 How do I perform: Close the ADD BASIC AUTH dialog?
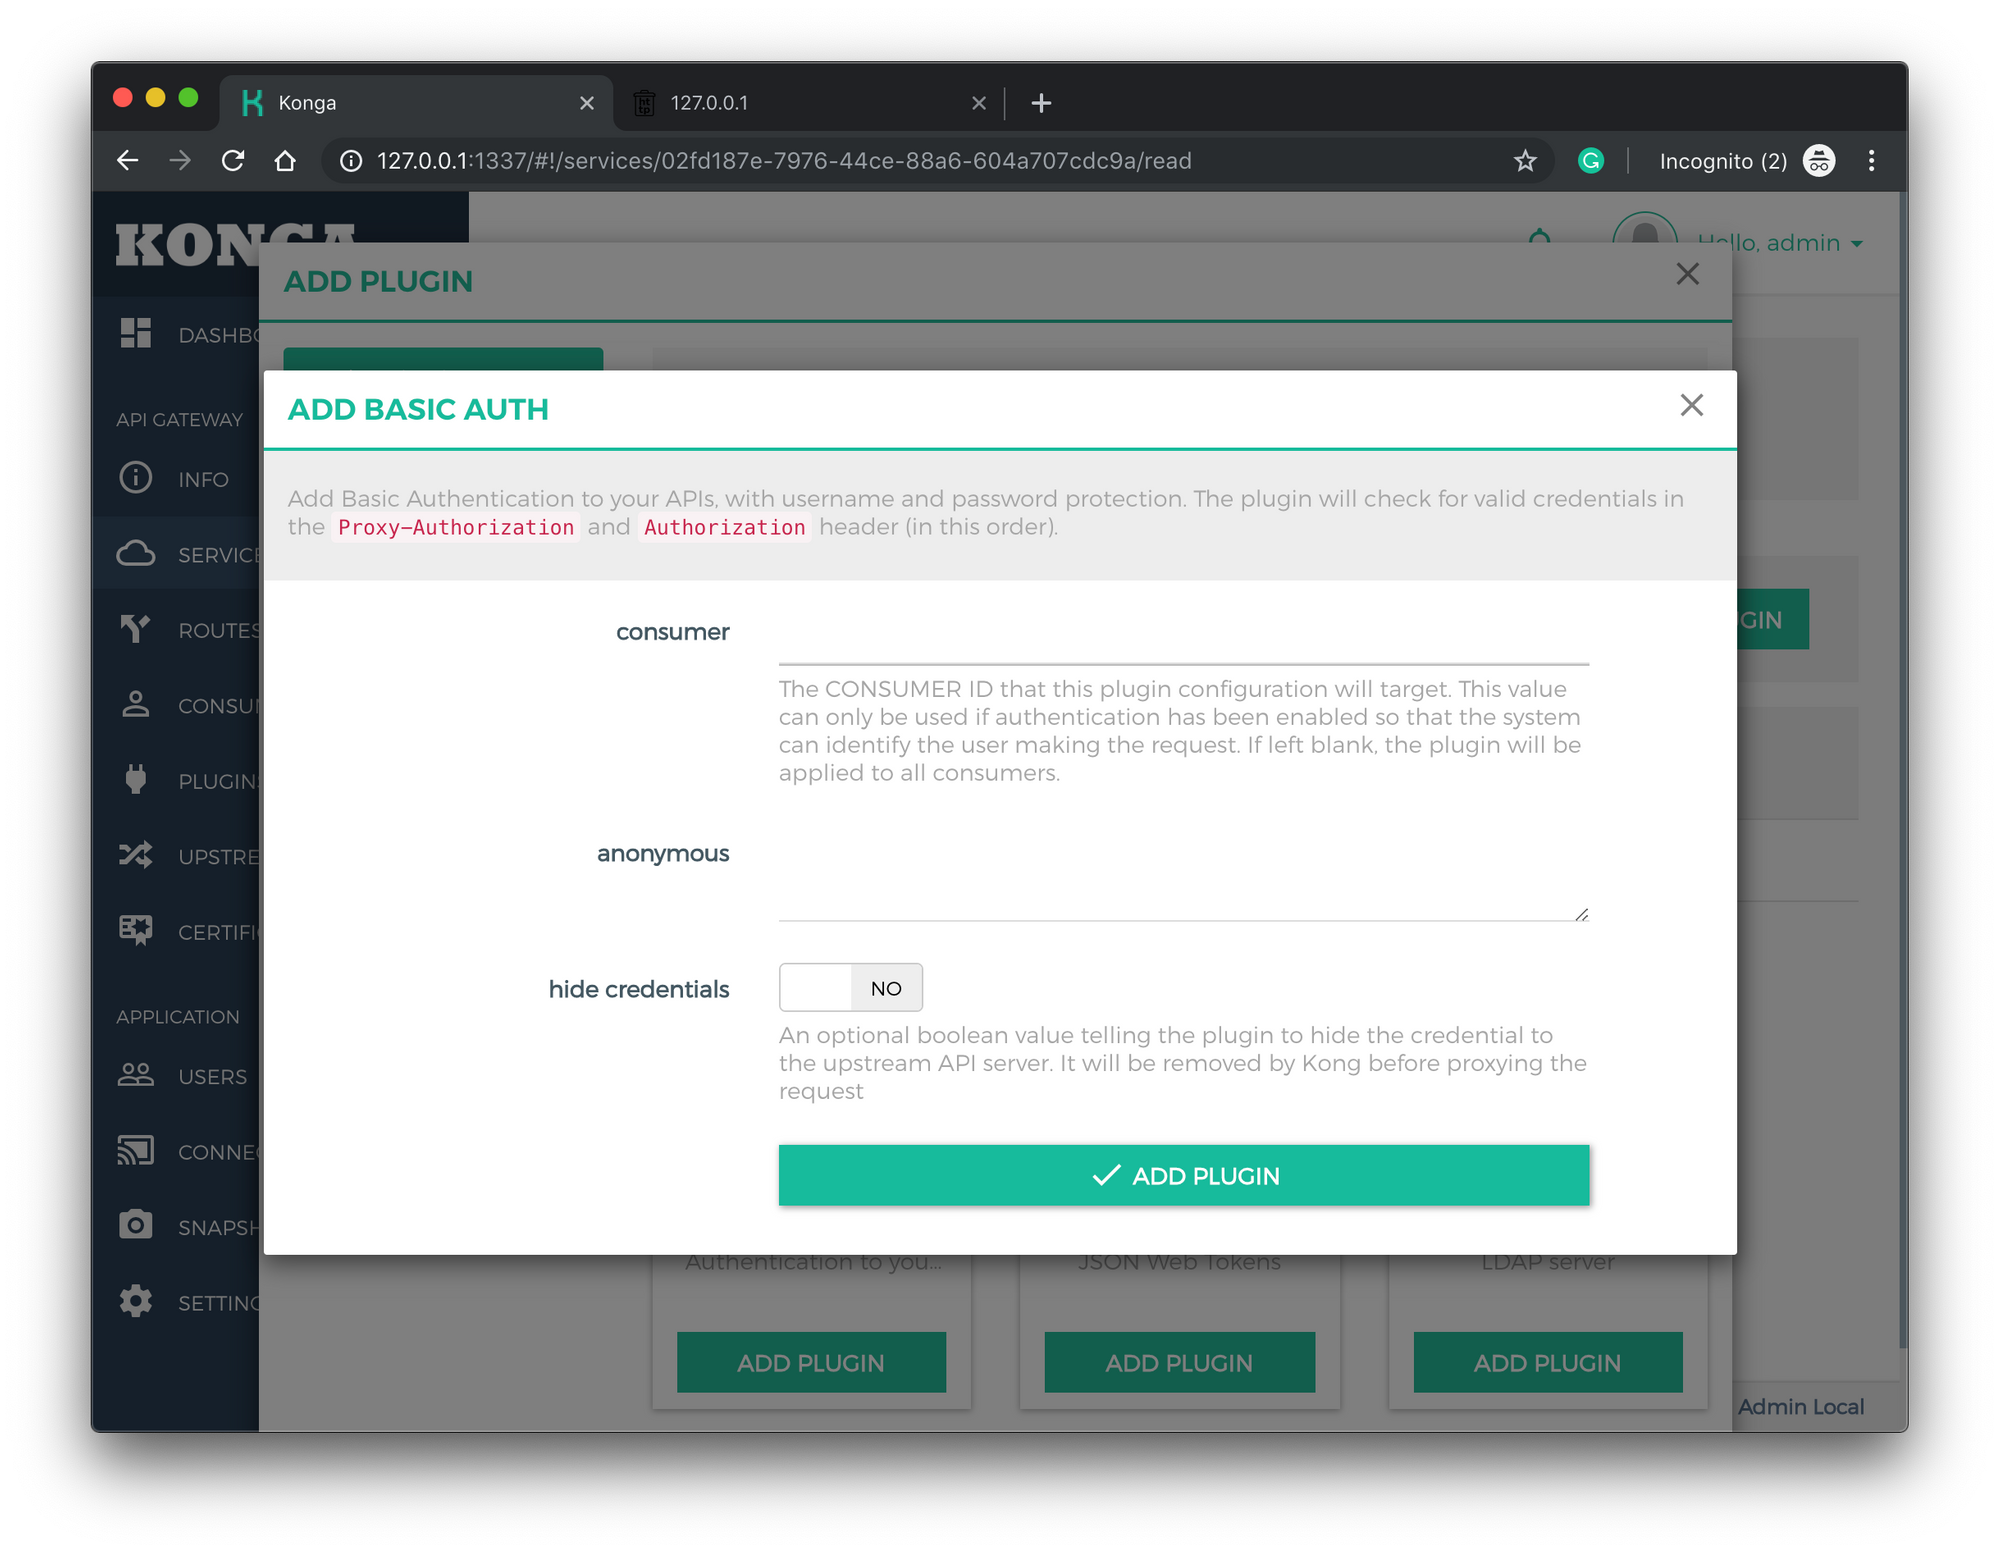tap(1691, 405)
